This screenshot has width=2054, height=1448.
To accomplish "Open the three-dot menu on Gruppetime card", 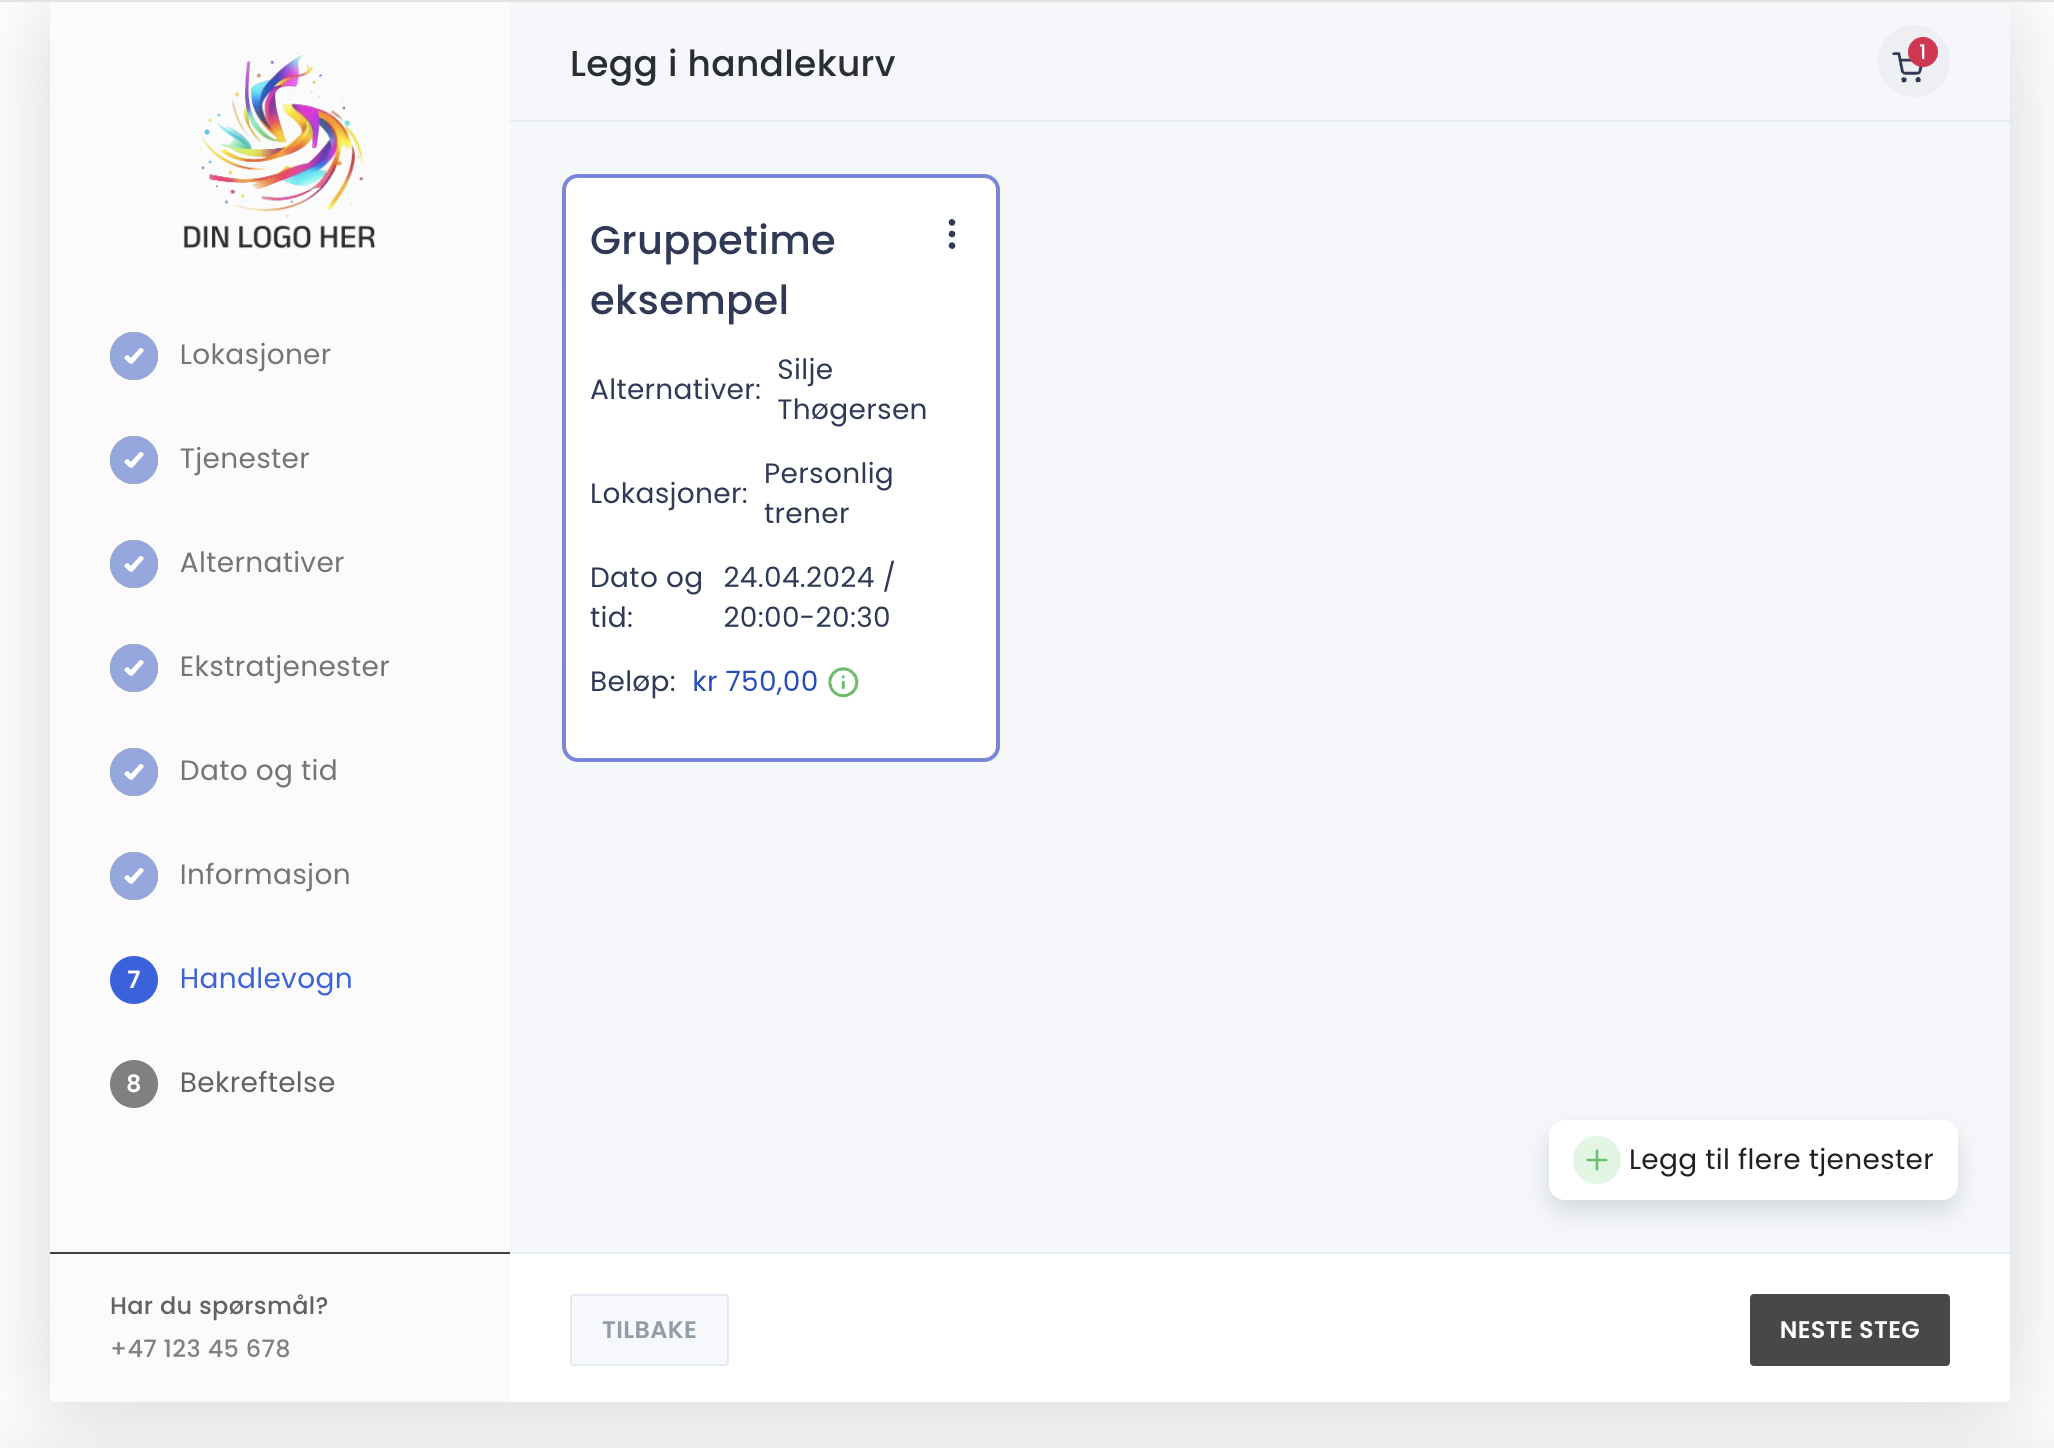I will (951, 235).
